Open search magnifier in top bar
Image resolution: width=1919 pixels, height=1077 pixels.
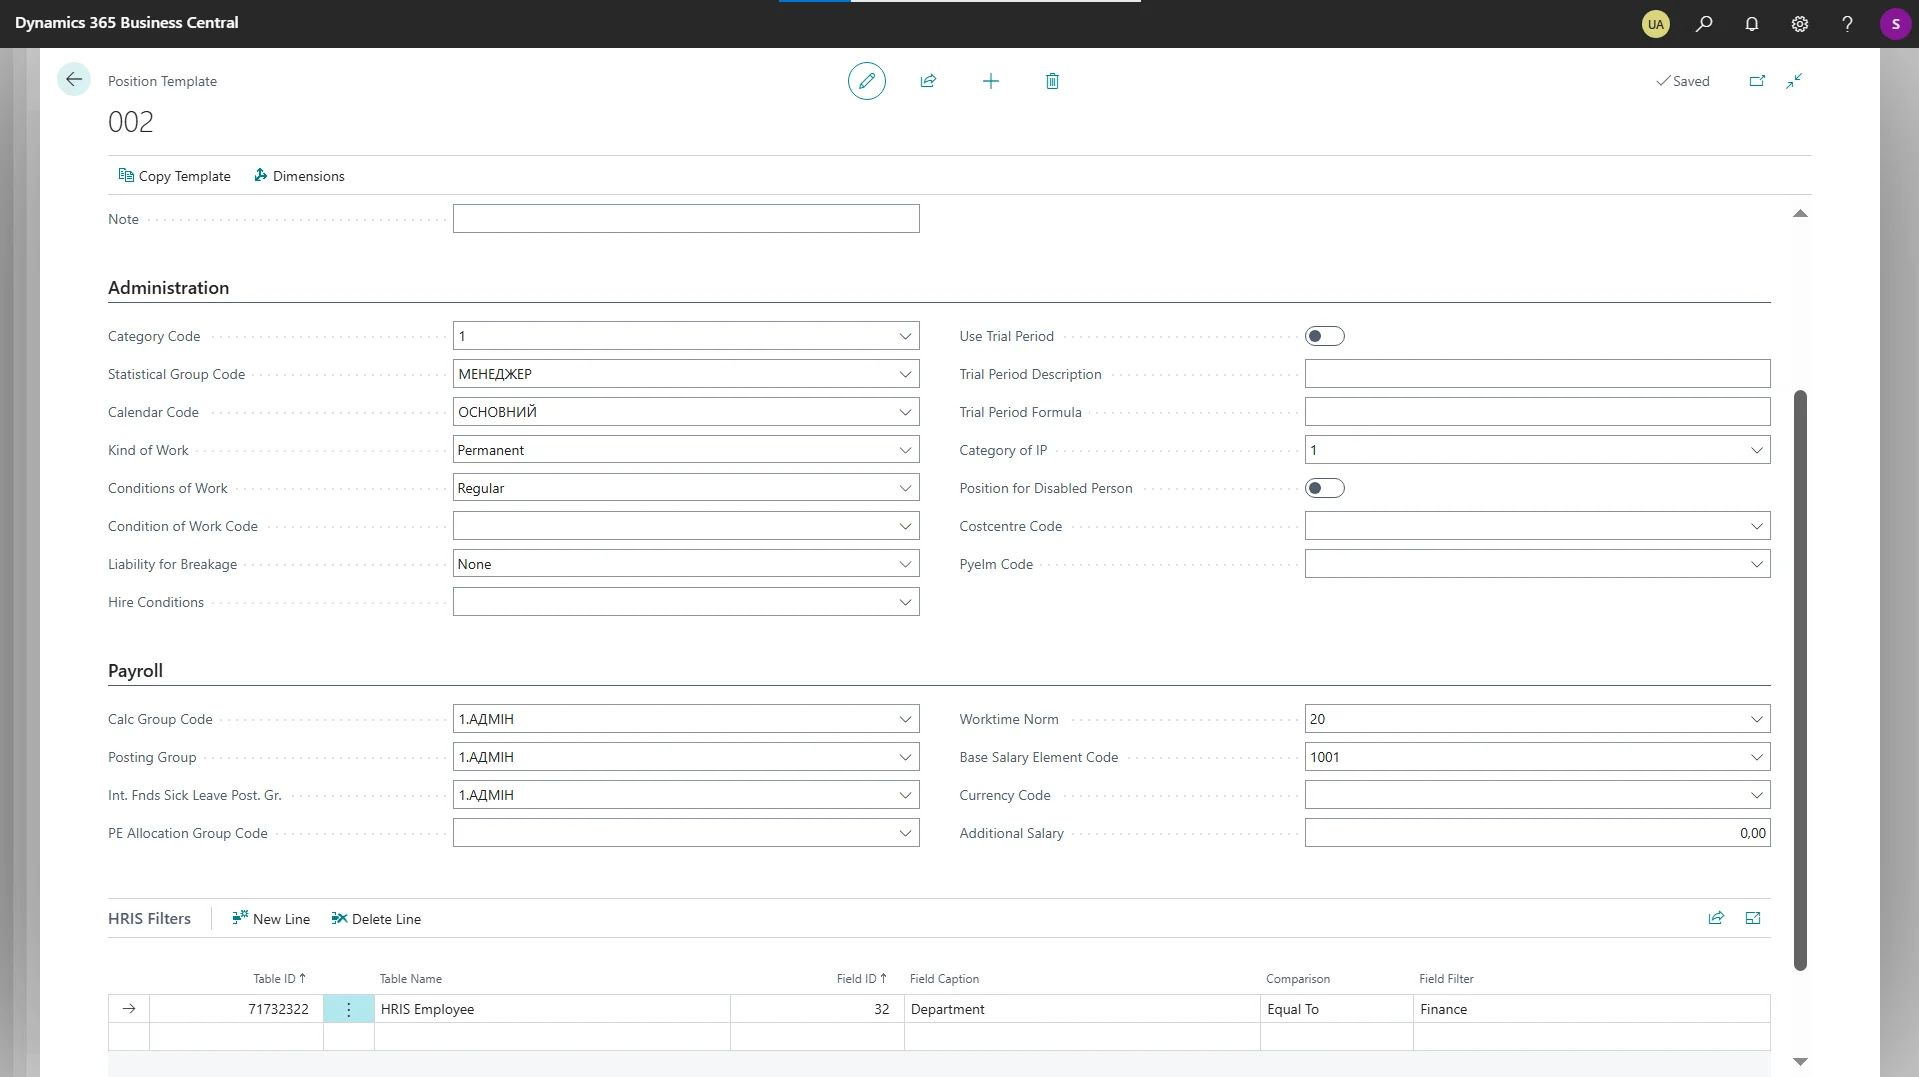point(1704,24)
